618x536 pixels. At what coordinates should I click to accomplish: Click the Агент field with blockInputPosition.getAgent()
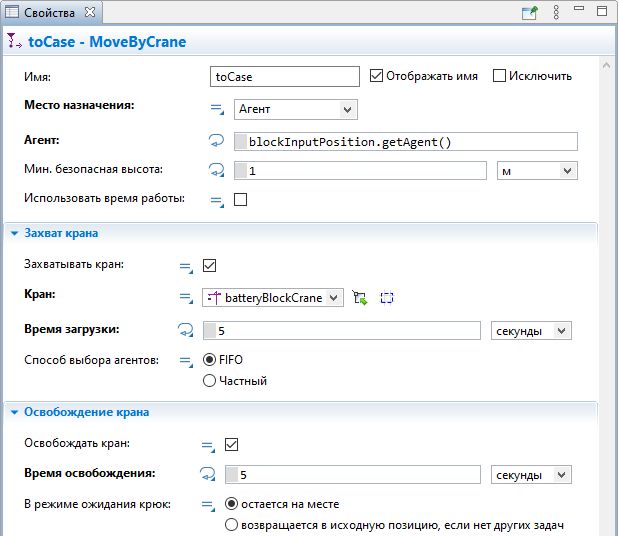tap(406, 141)
